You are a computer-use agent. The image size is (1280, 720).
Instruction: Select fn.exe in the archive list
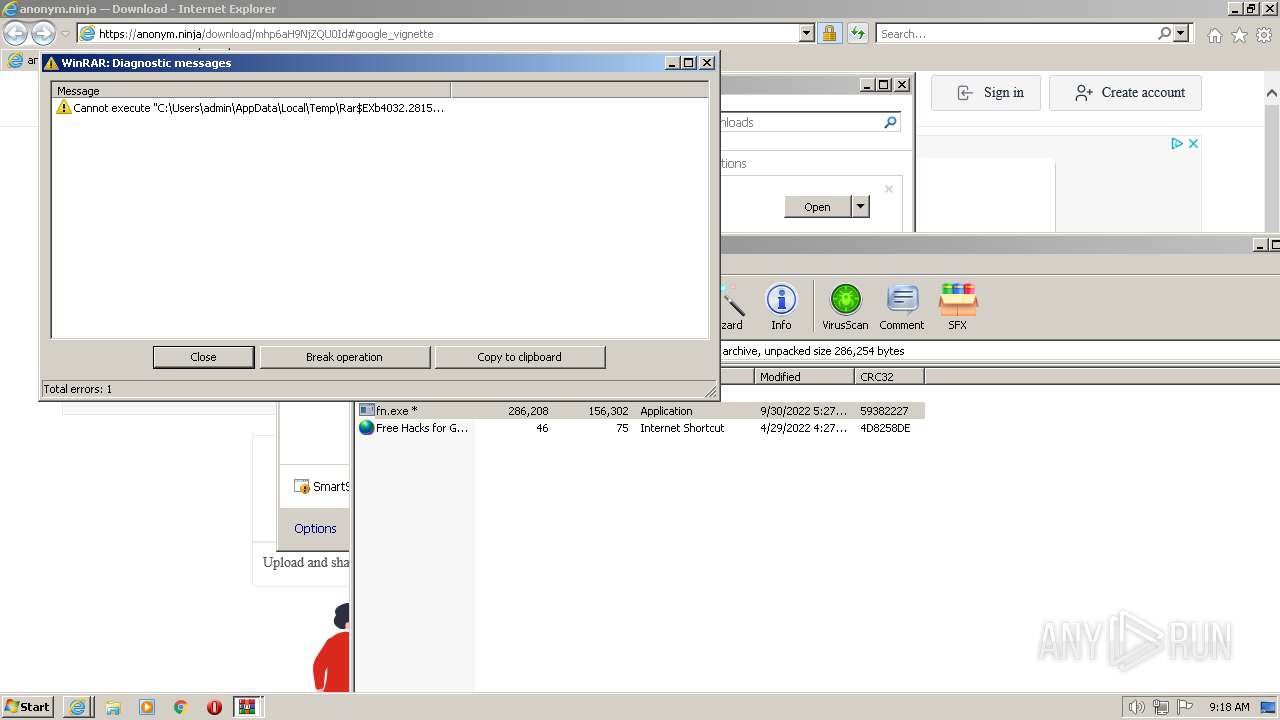[640, 411]
